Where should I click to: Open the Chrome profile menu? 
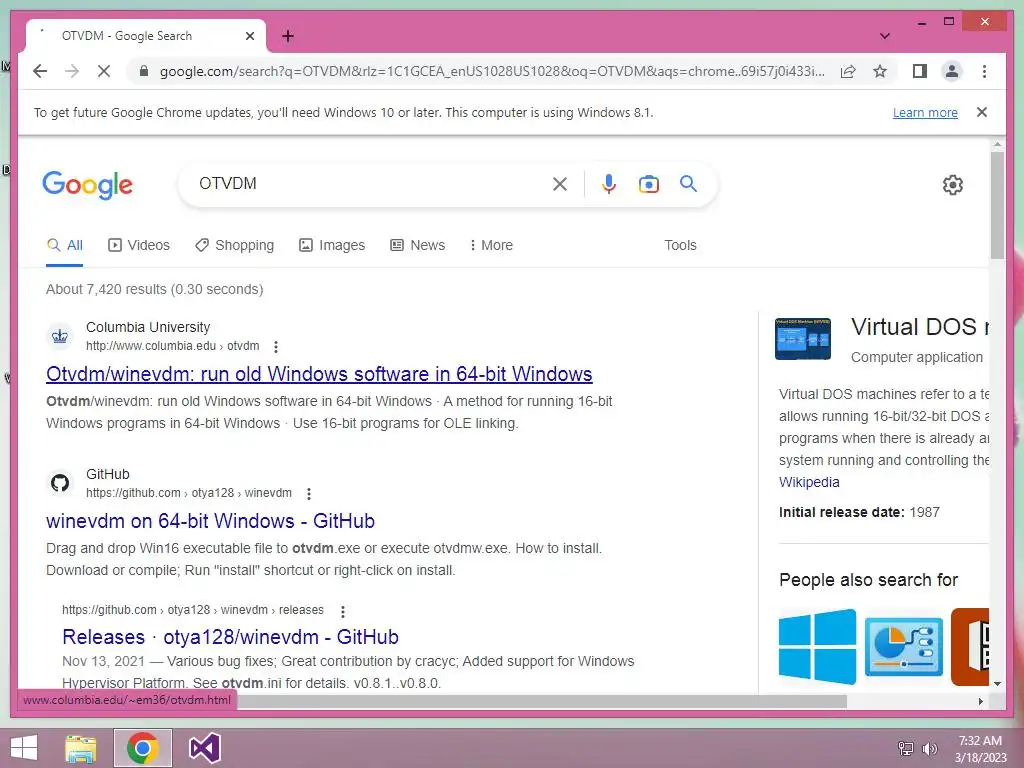[x=952, y=71]
